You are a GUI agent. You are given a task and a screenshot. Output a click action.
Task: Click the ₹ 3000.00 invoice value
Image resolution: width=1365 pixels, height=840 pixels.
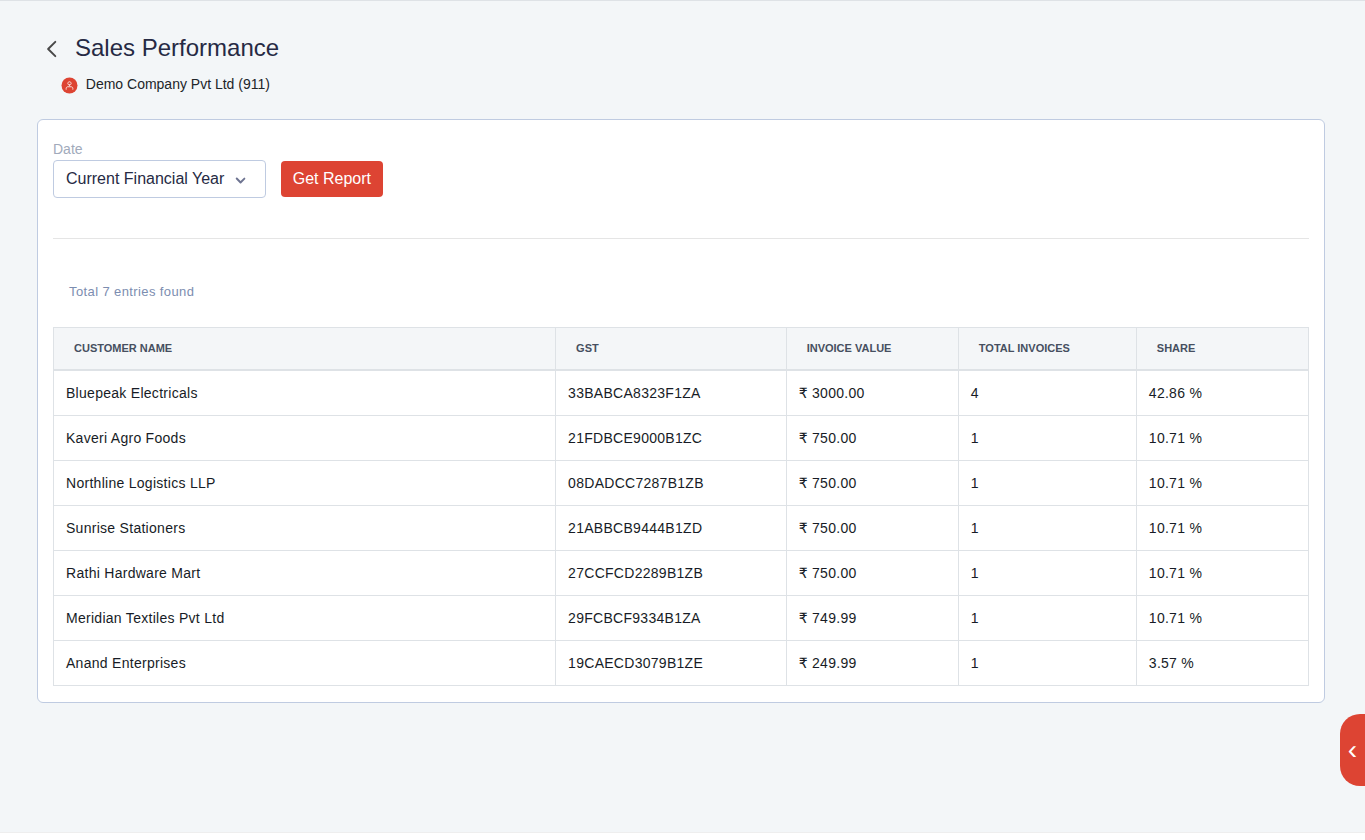pos(831,393)
